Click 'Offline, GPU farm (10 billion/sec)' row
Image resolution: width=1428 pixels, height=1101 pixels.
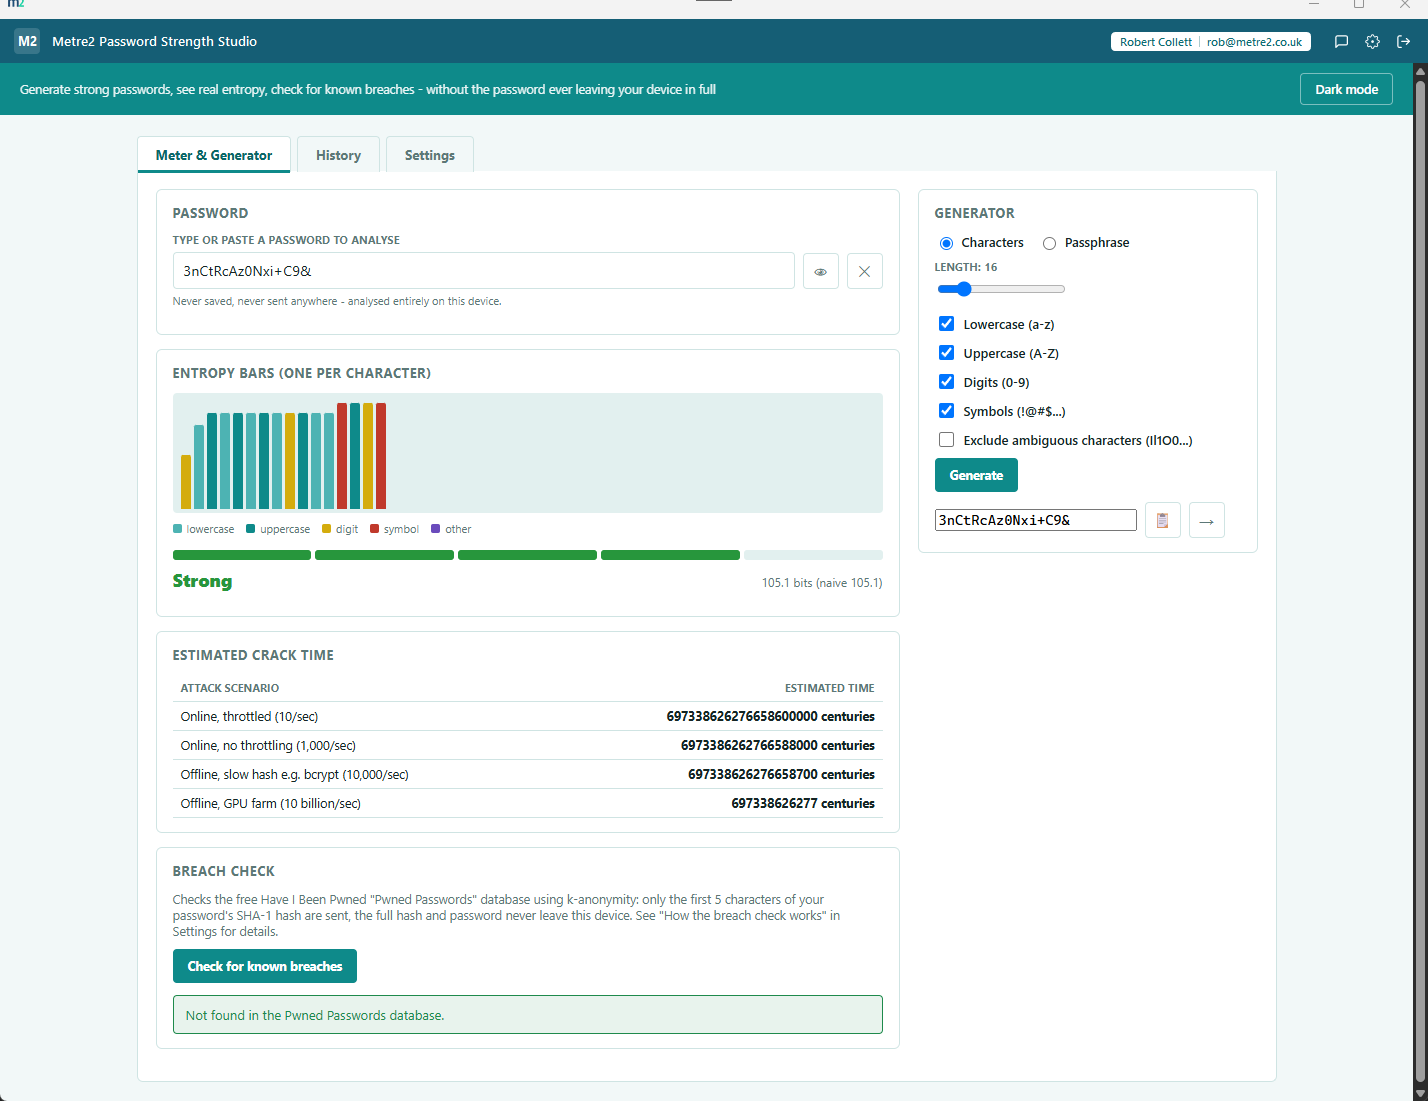point(528,803)
